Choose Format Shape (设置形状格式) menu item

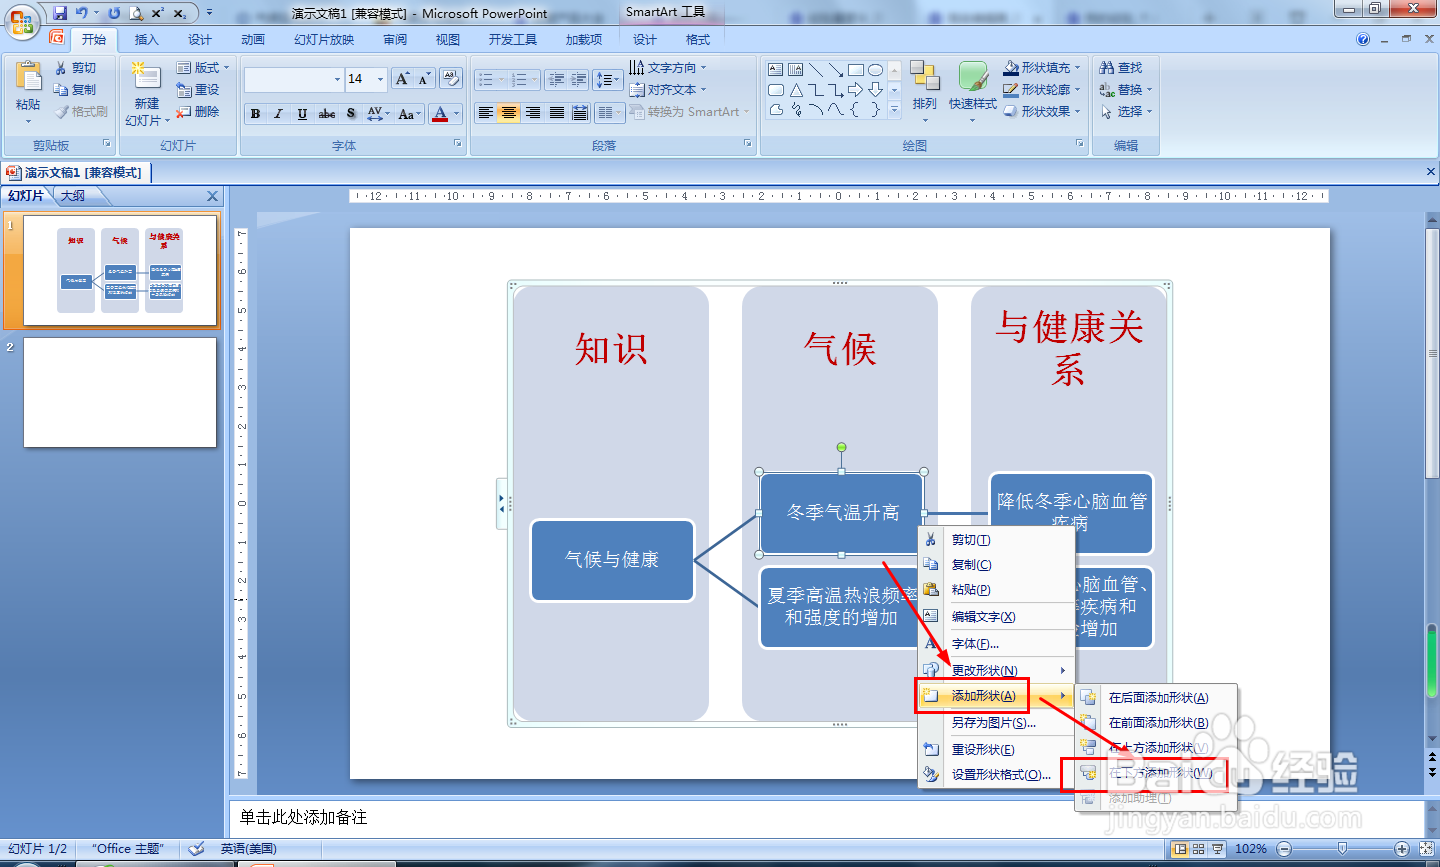(x=996, y=775)
